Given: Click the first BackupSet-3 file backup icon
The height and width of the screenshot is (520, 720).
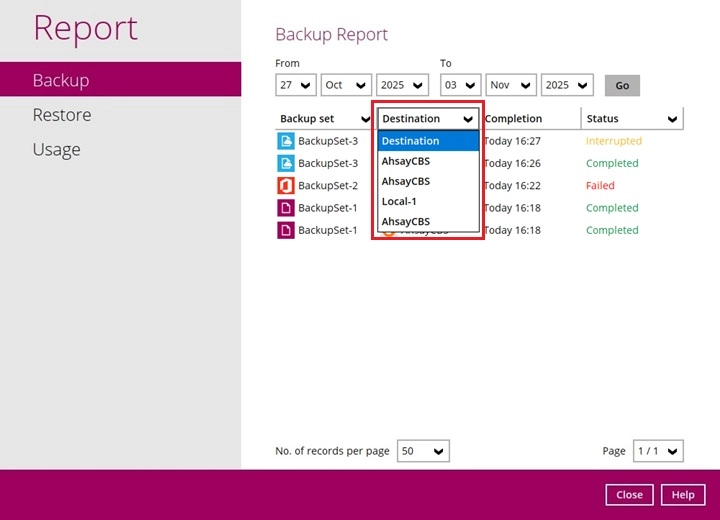Looking at the screenshot, I should [286, 141].
